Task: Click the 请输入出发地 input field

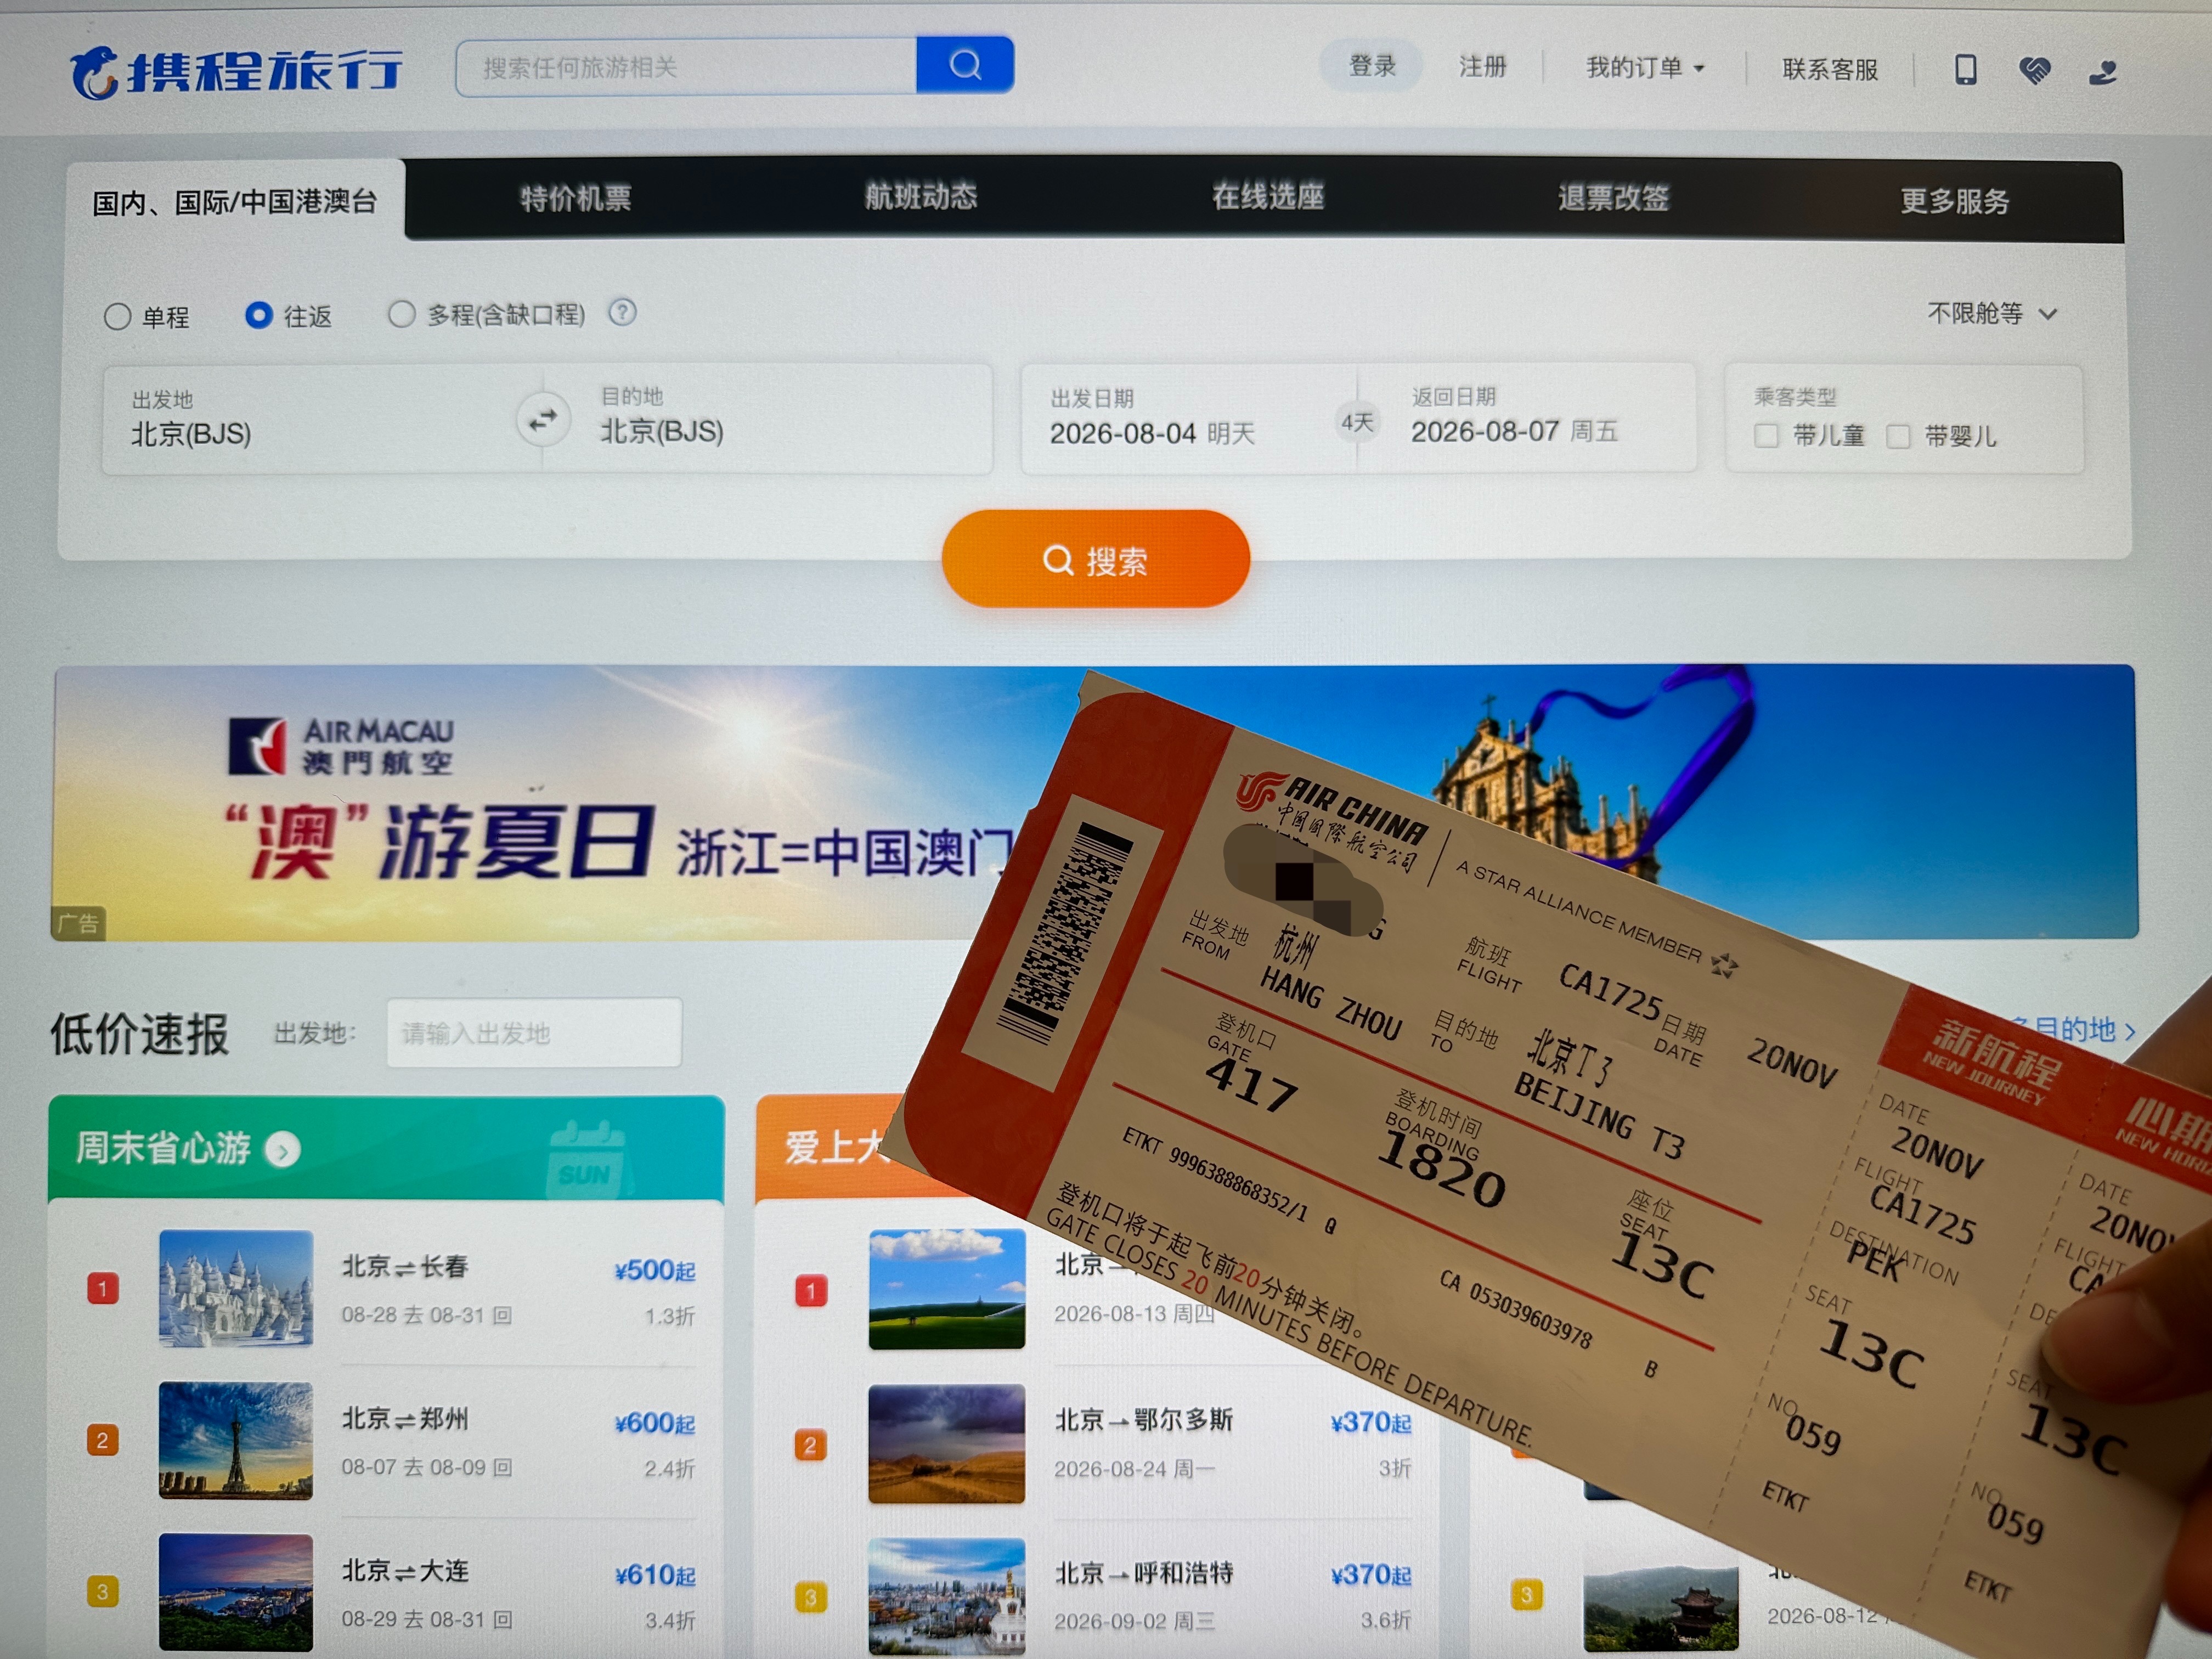Action: pyautogui.click(x=535, y=1033)
